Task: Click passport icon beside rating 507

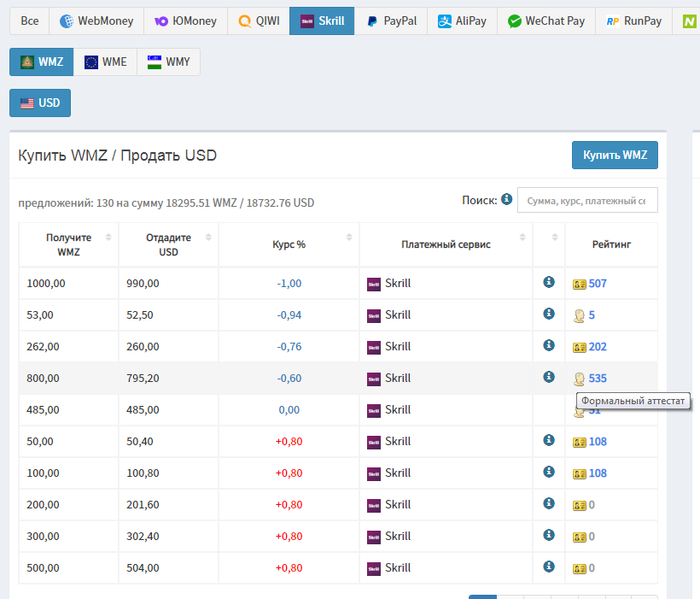Action: point(579,284)
